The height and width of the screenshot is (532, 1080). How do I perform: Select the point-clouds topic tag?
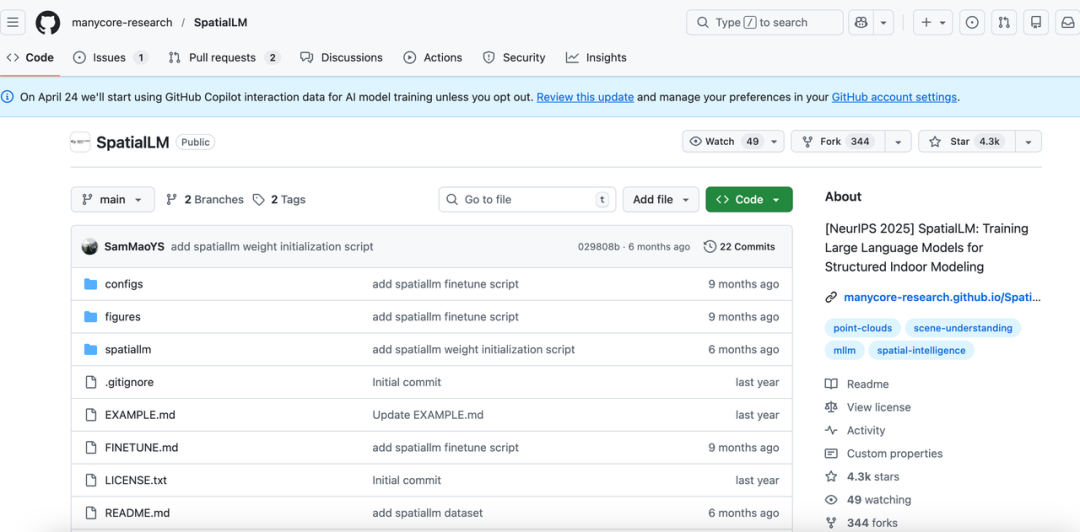tap(861, 328)
